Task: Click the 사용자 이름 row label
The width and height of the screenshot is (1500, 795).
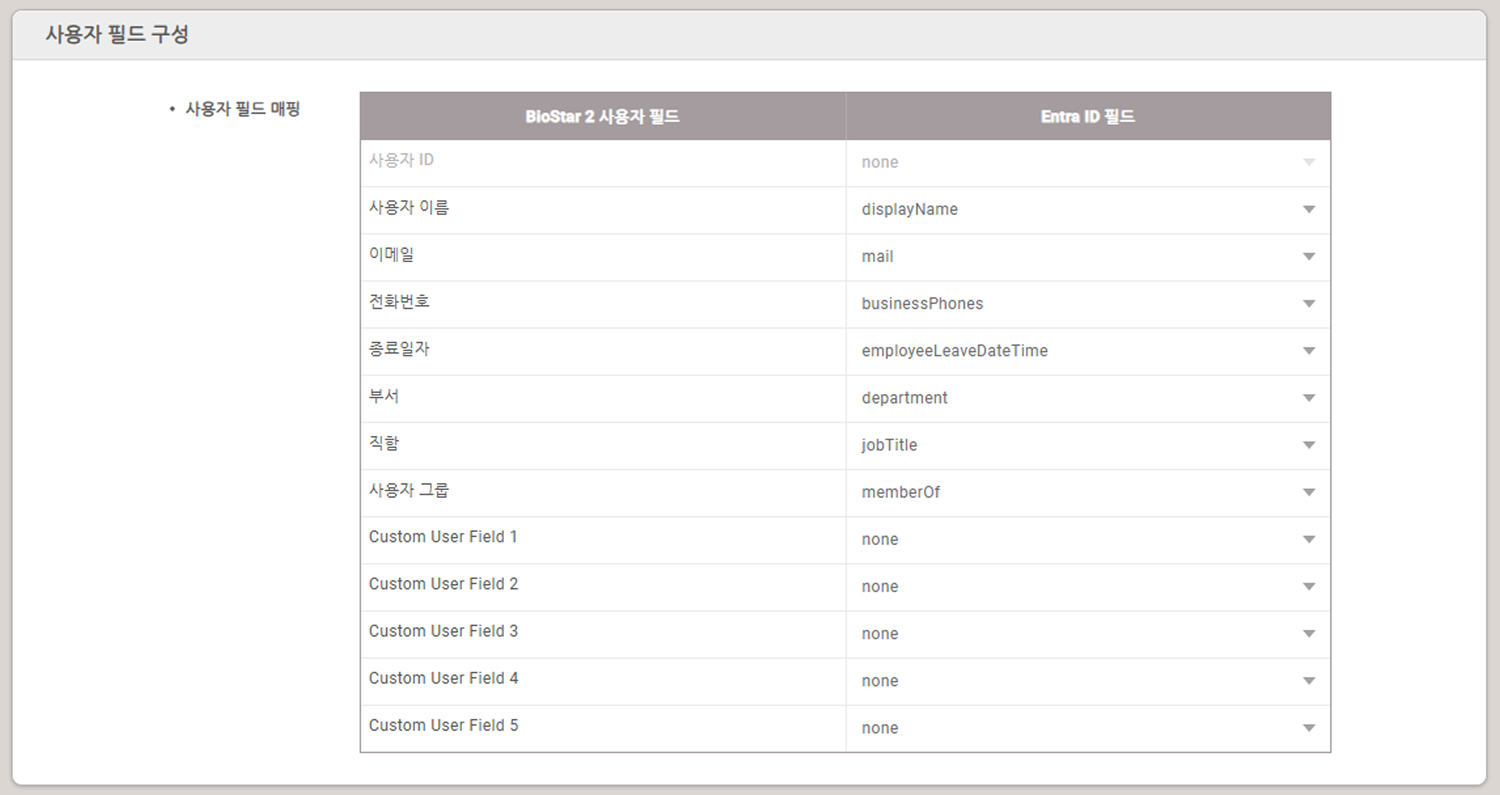Action: [409, 208]
